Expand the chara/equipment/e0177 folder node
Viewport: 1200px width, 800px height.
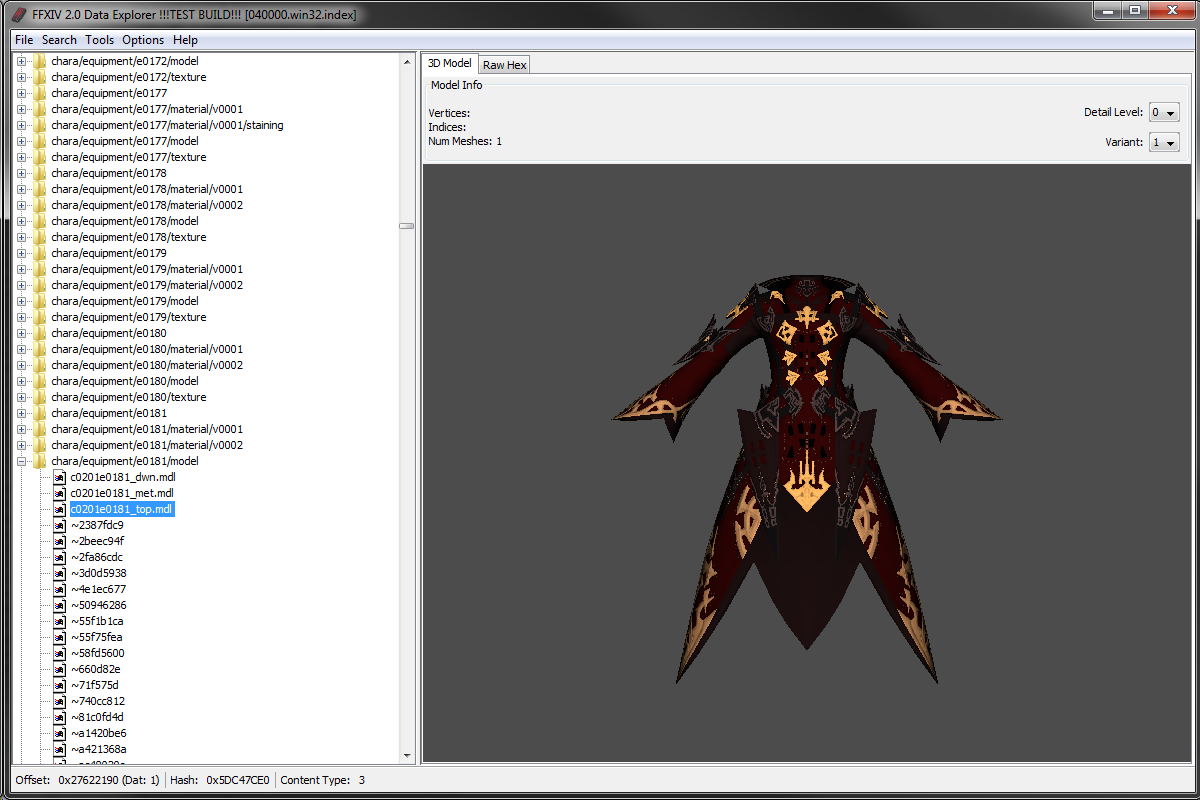pos(22,93)
